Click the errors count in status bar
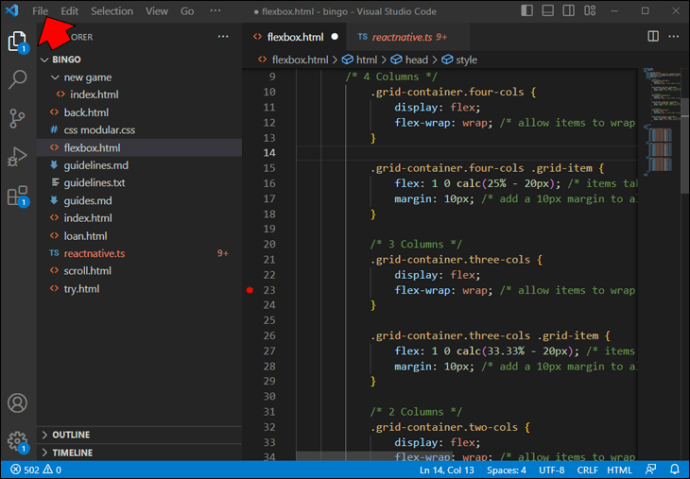This screenshot has width=690, height=479. click(x=29, y=469)
